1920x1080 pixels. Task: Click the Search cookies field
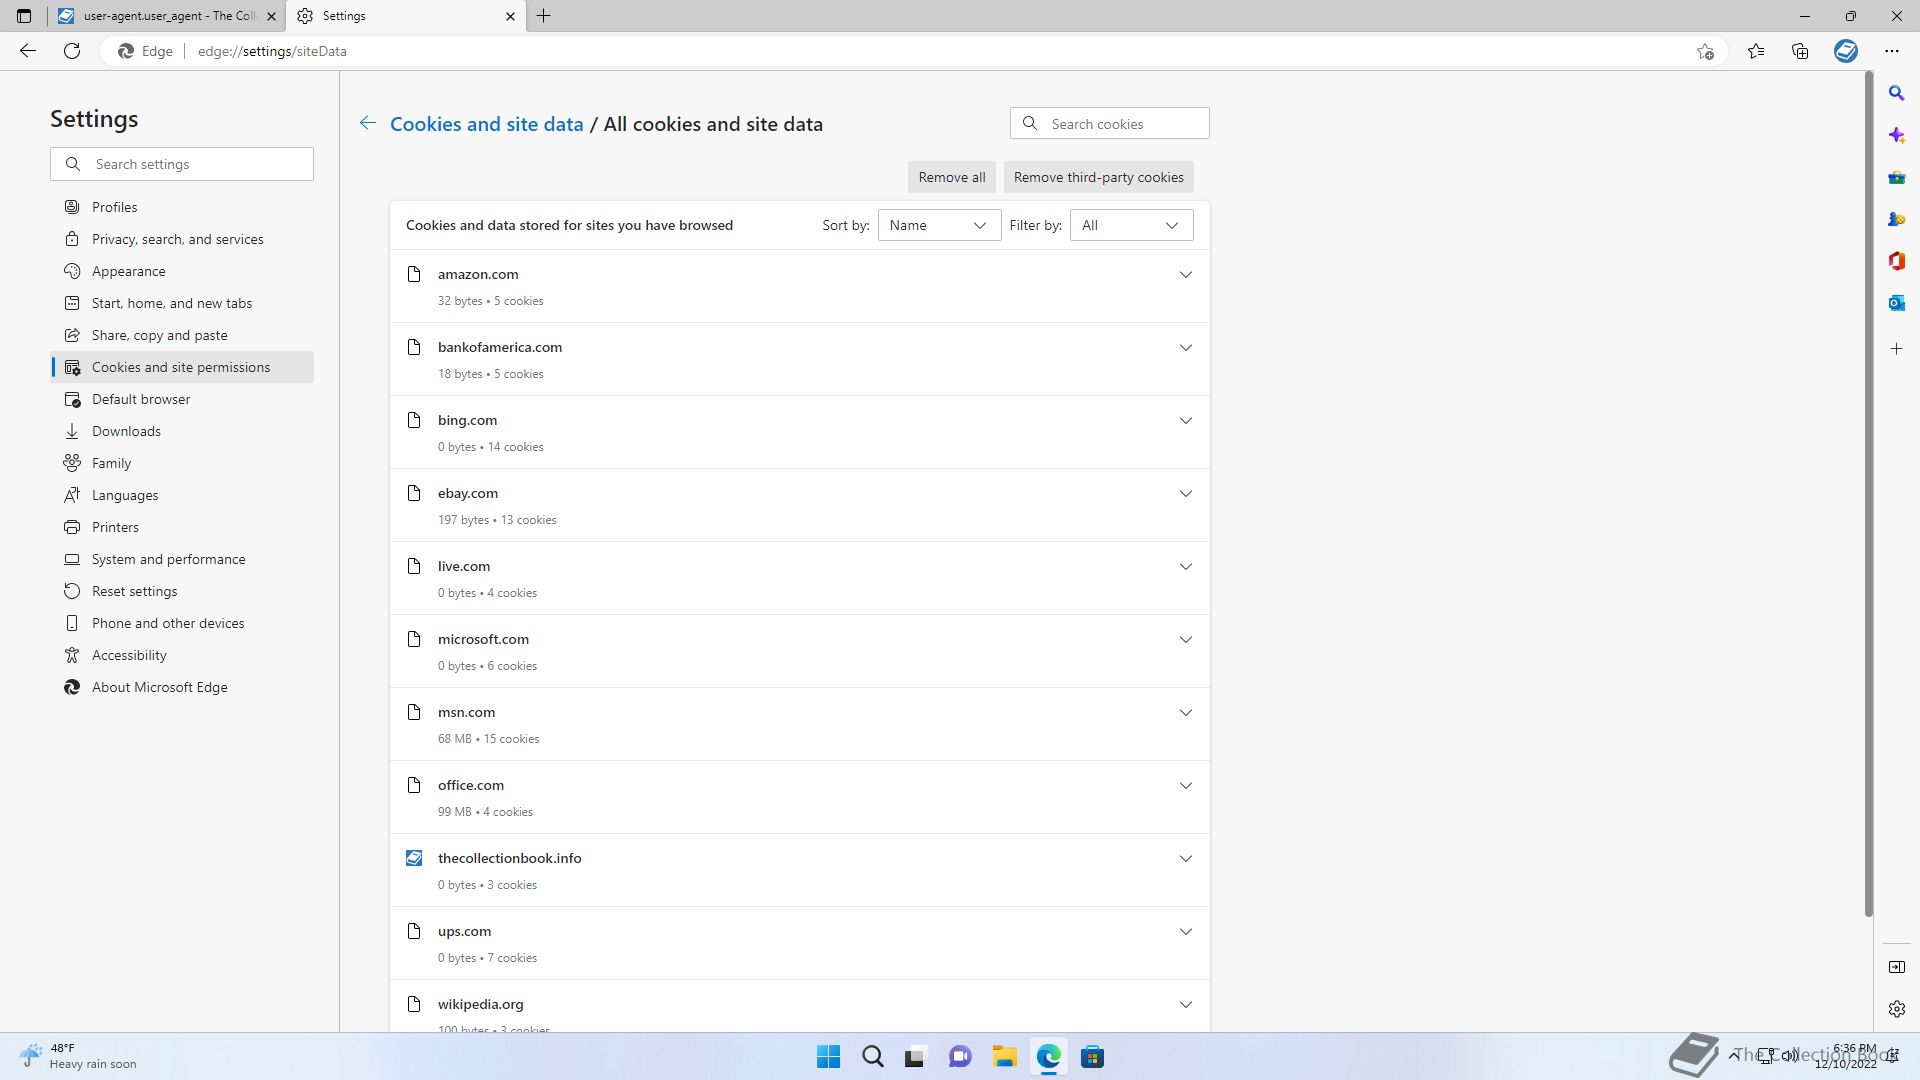click(x=1109, y=124)
